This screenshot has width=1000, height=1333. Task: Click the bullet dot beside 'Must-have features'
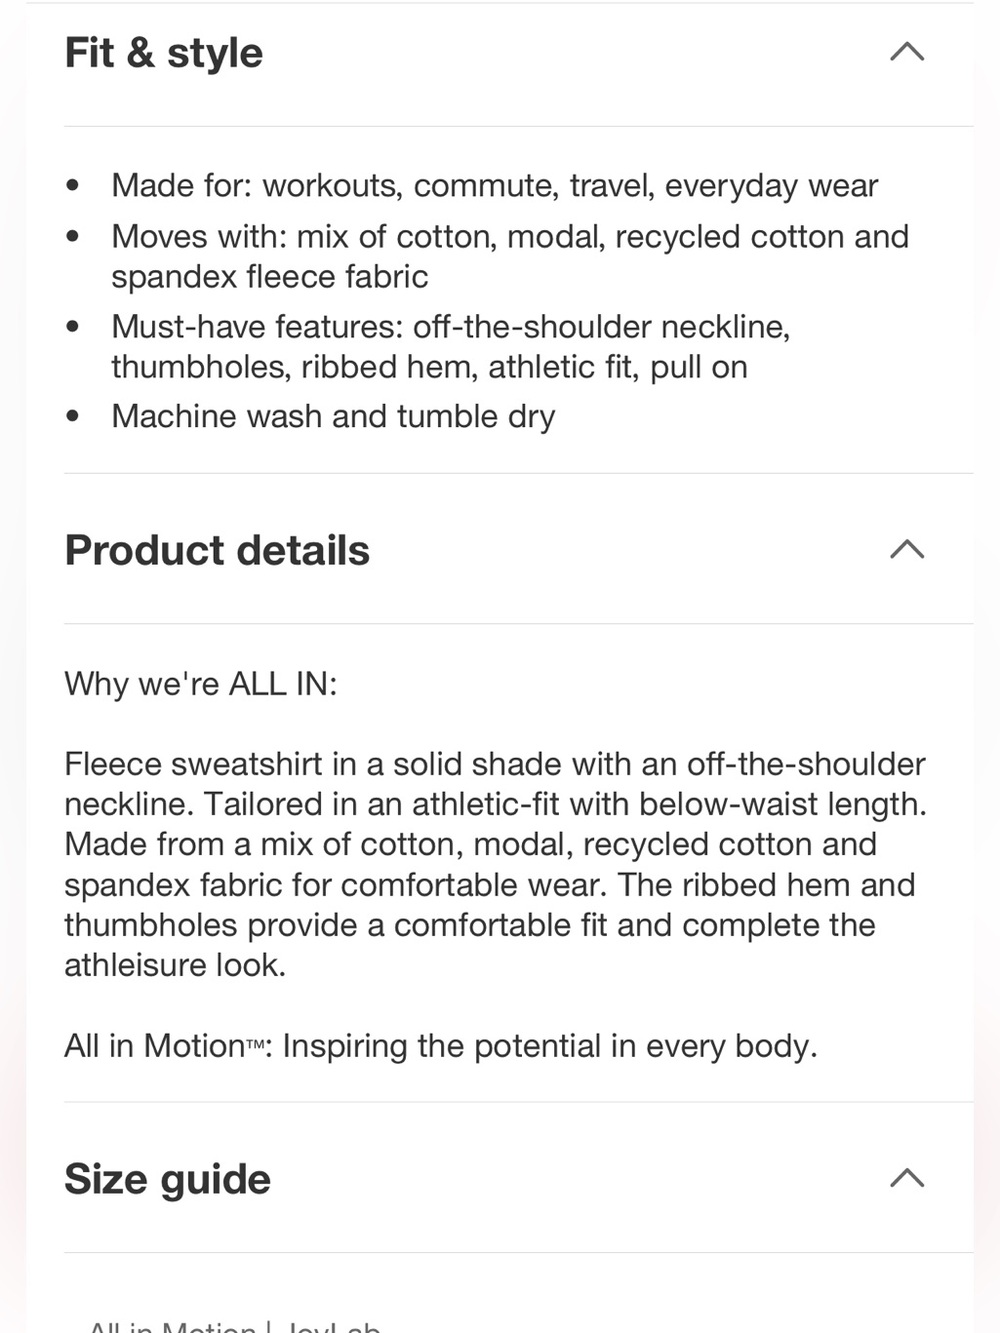[72, 327]
